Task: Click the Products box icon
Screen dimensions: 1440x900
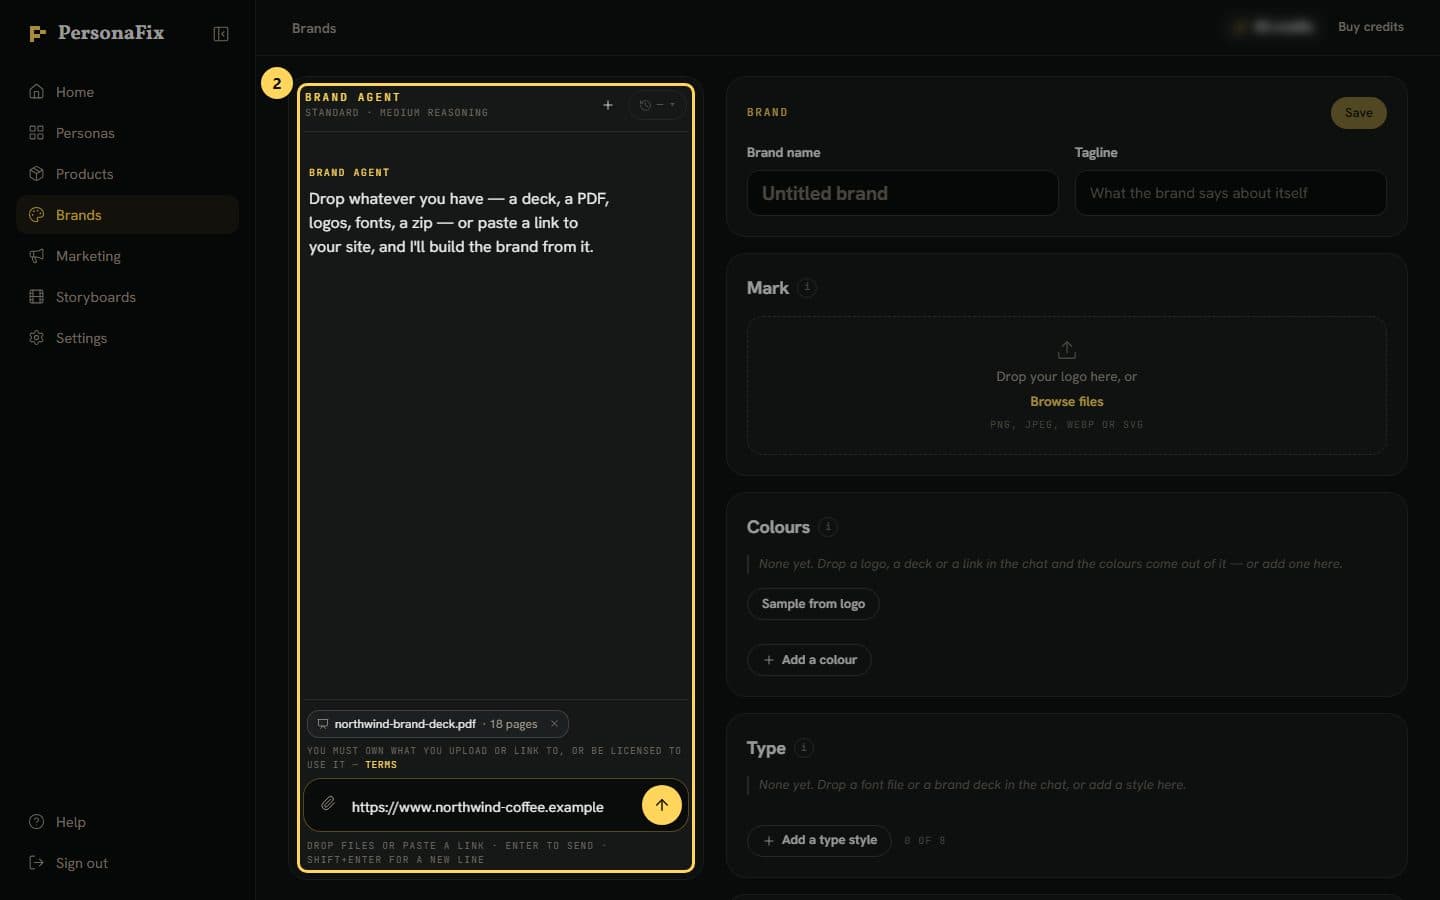Action: click(37, 174)
